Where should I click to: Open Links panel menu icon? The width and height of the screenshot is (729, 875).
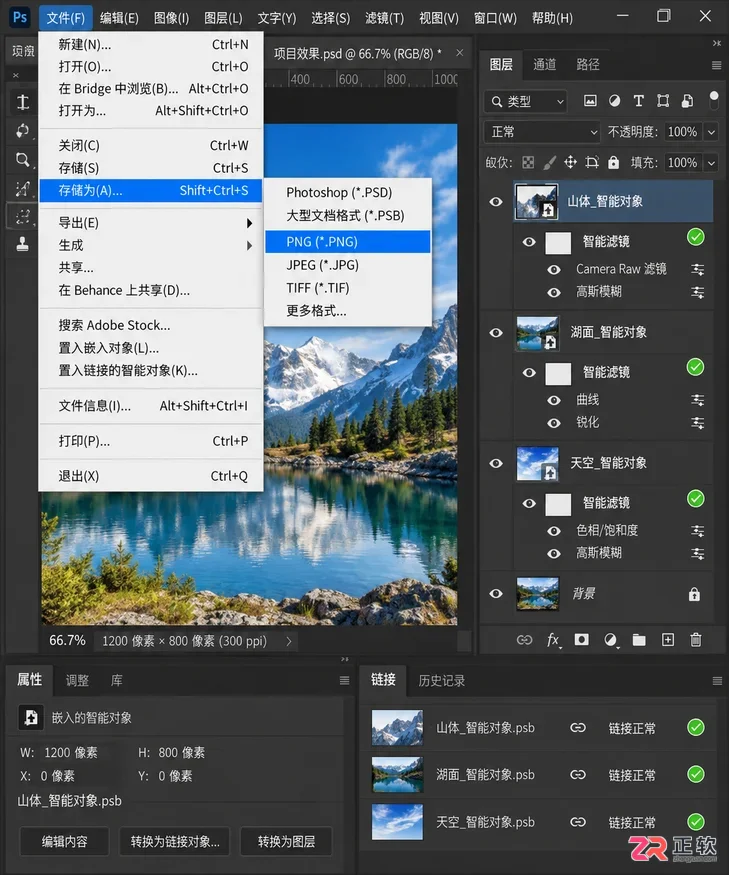tap(717, 681)
